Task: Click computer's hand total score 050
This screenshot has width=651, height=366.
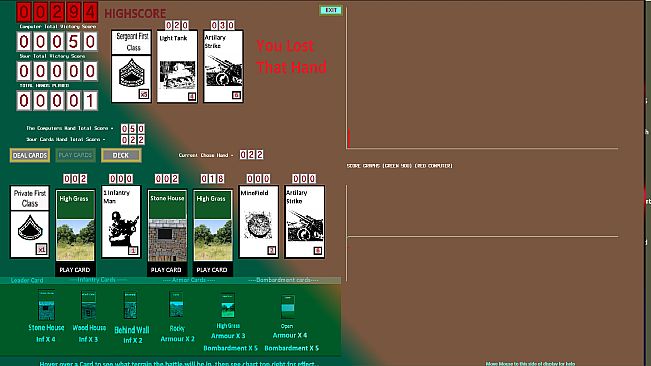Action: 133,129
